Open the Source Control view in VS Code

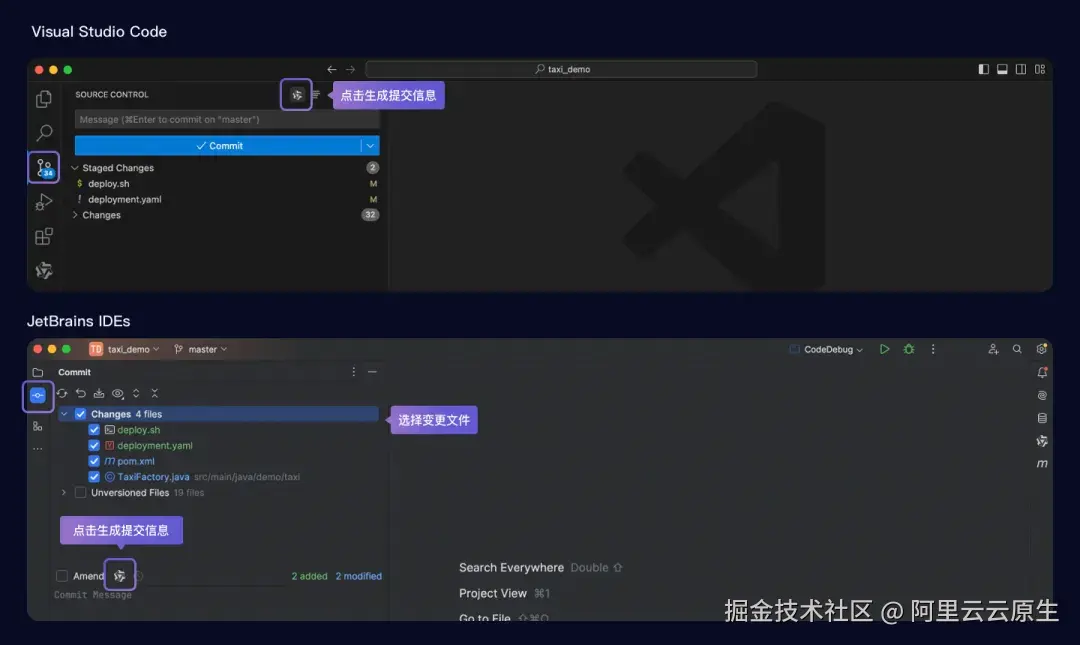(x=42, y=167)
